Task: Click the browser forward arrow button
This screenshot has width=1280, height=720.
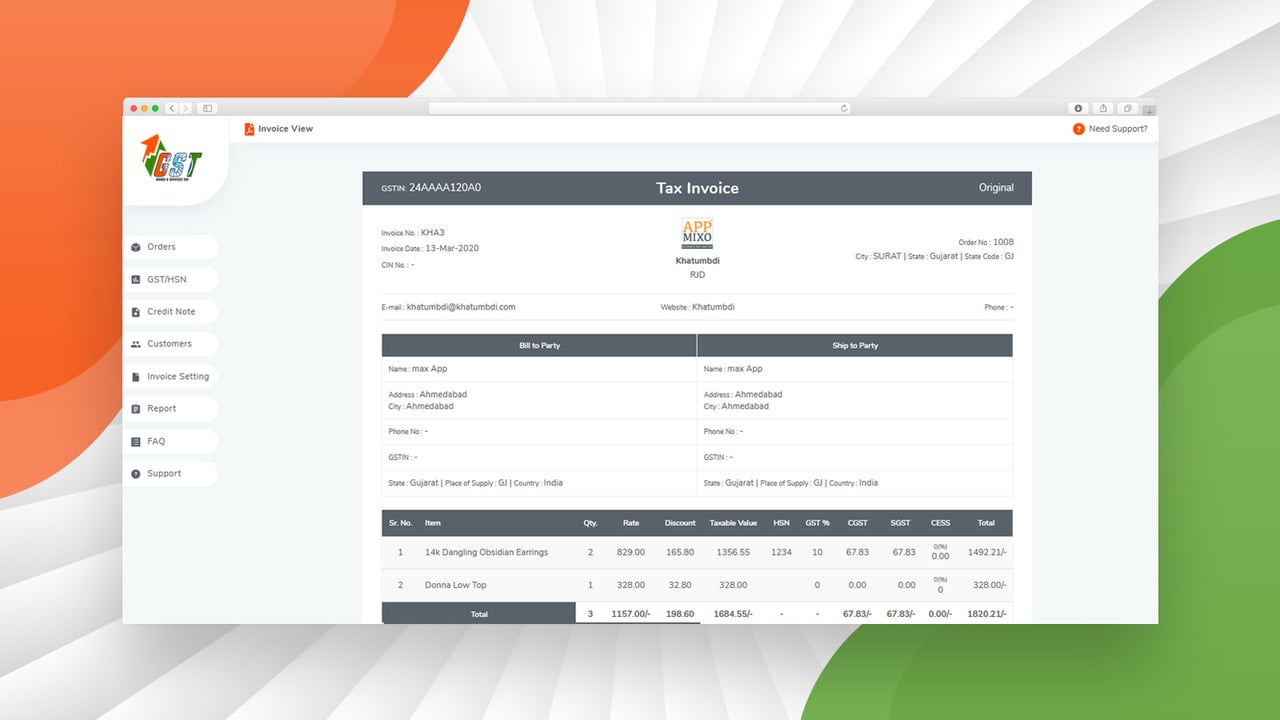Action: point(185,108)
